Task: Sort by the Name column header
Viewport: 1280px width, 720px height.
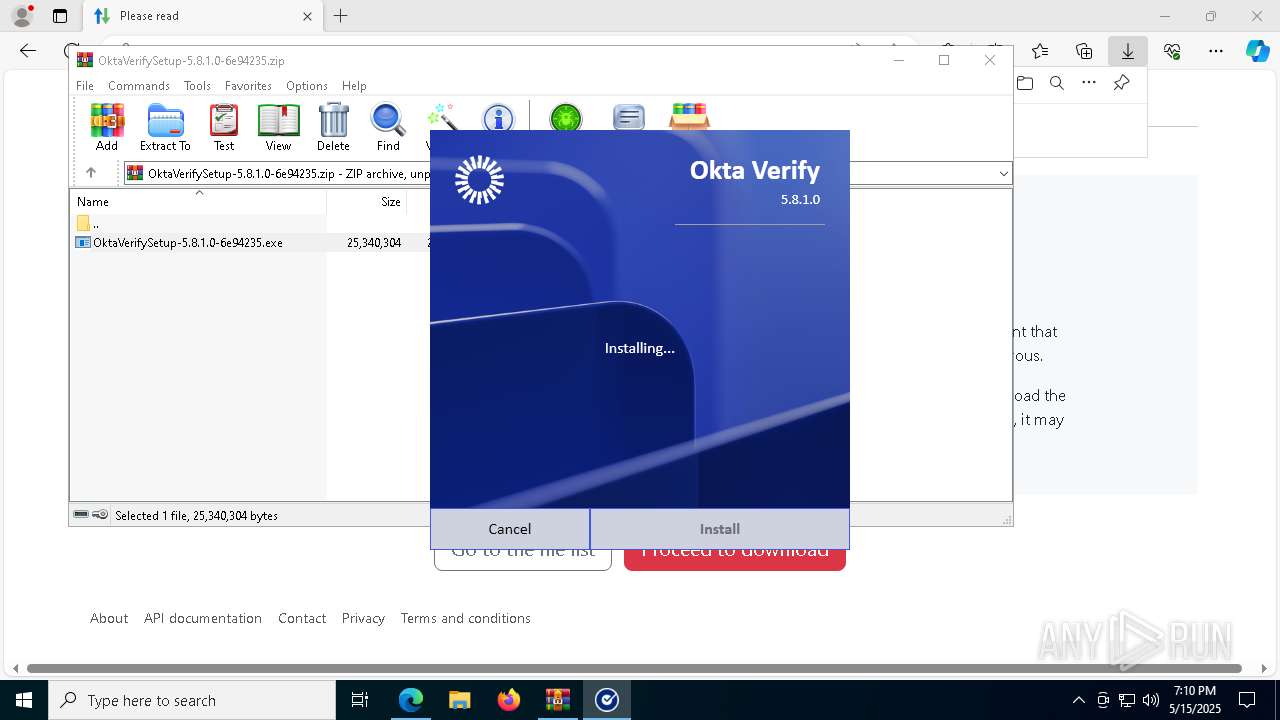Action: (198, 201)
